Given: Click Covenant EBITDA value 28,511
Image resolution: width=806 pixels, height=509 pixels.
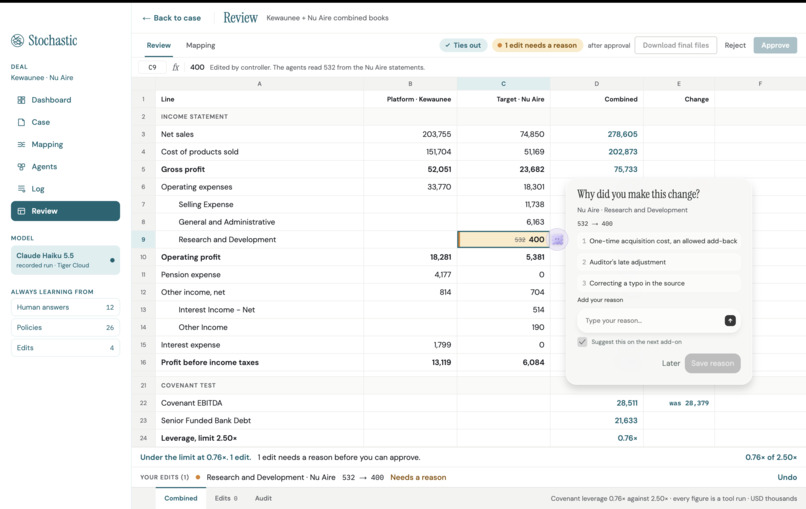Looking at the screenshot, I should coord(627,403).
